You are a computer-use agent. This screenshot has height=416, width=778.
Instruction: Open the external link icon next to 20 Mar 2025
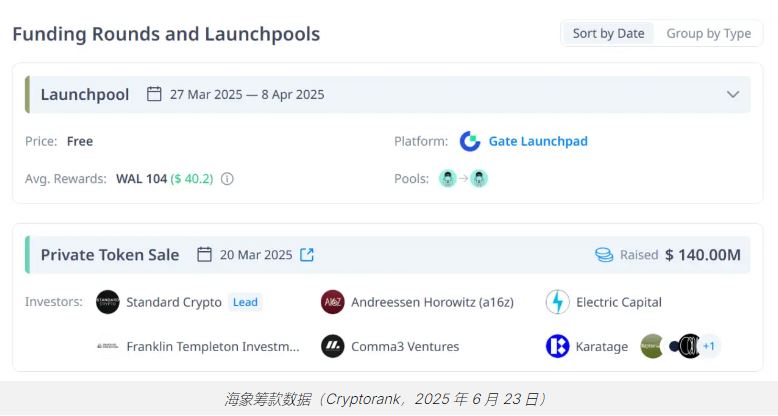click(307, 255)
